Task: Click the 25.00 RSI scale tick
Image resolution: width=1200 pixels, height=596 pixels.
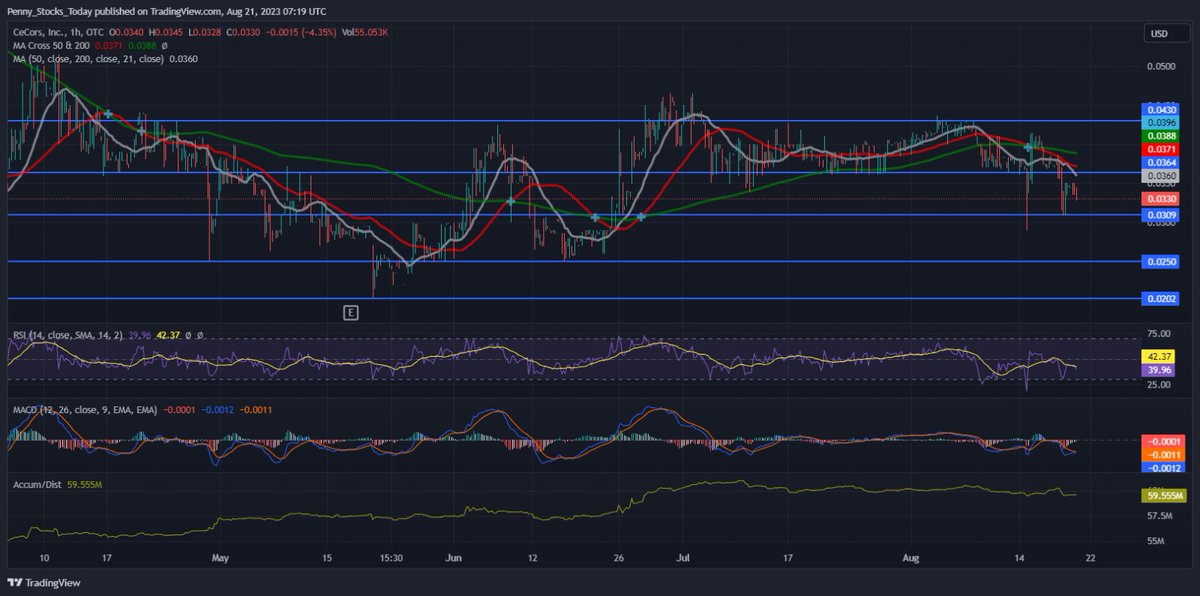Action: pos(1160,385)
